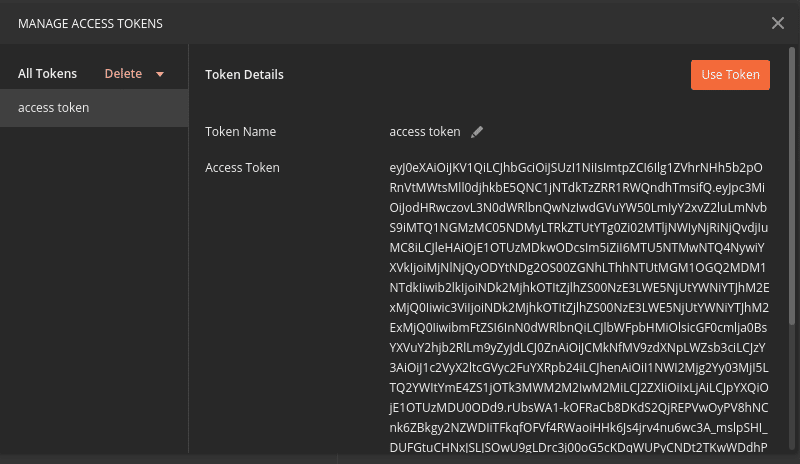
Task: Close the Manage Access Tokens dialog
Action: [x=778, y=23]
